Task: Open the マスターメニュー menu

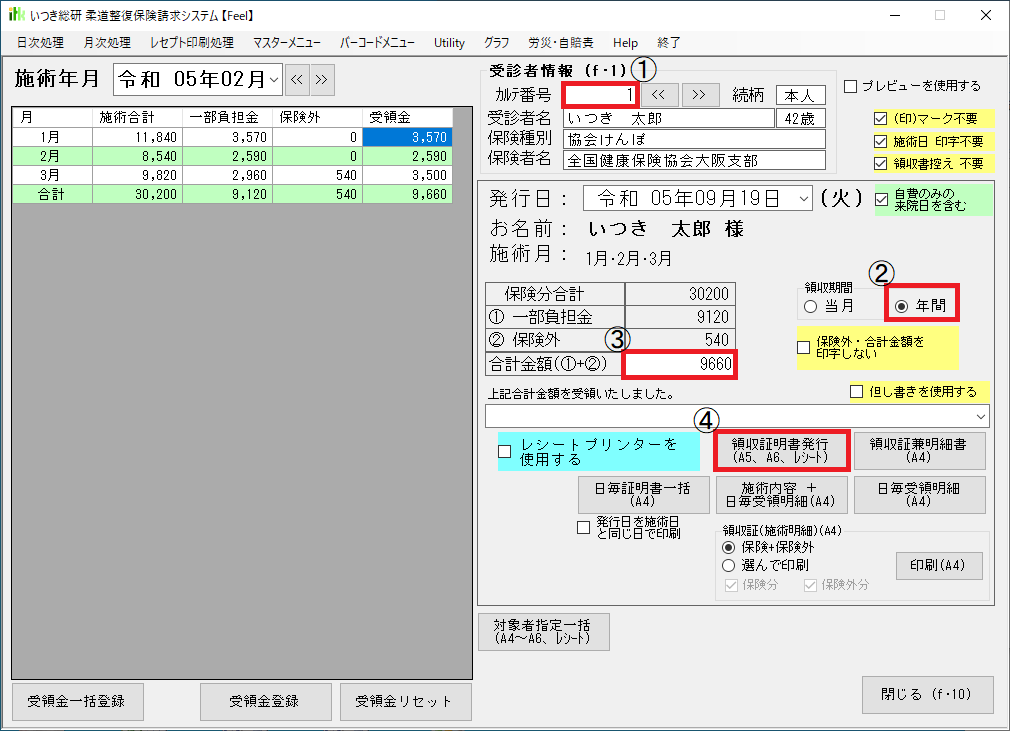Action: coord(287,43)
